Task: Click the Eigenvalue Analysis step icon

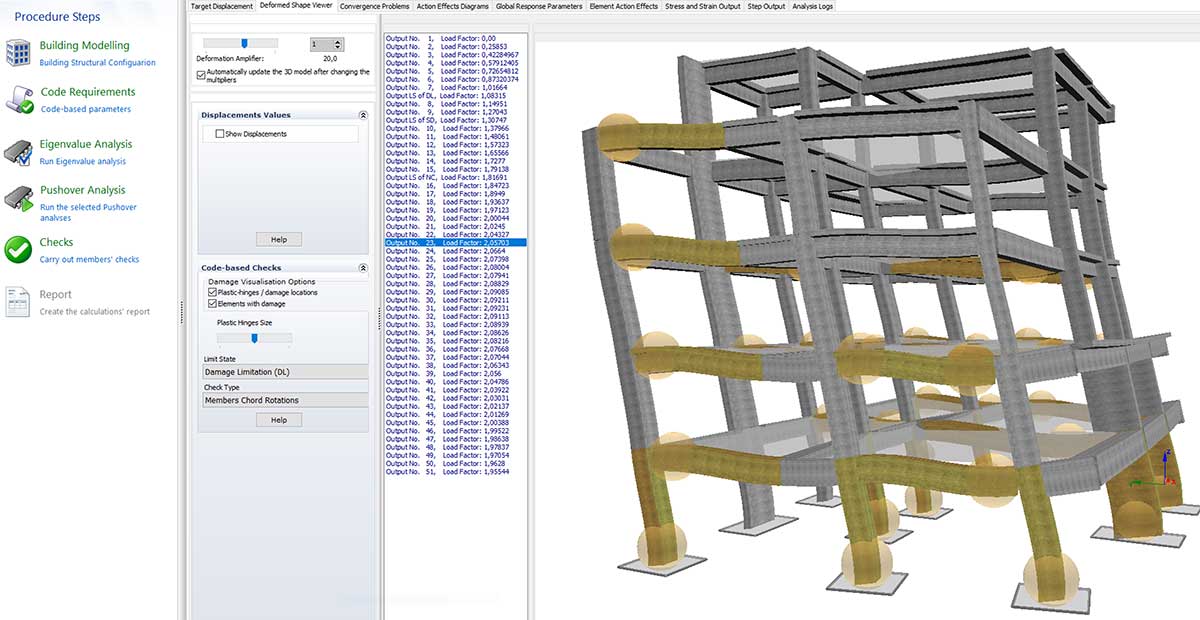Action: click(19, 151)
